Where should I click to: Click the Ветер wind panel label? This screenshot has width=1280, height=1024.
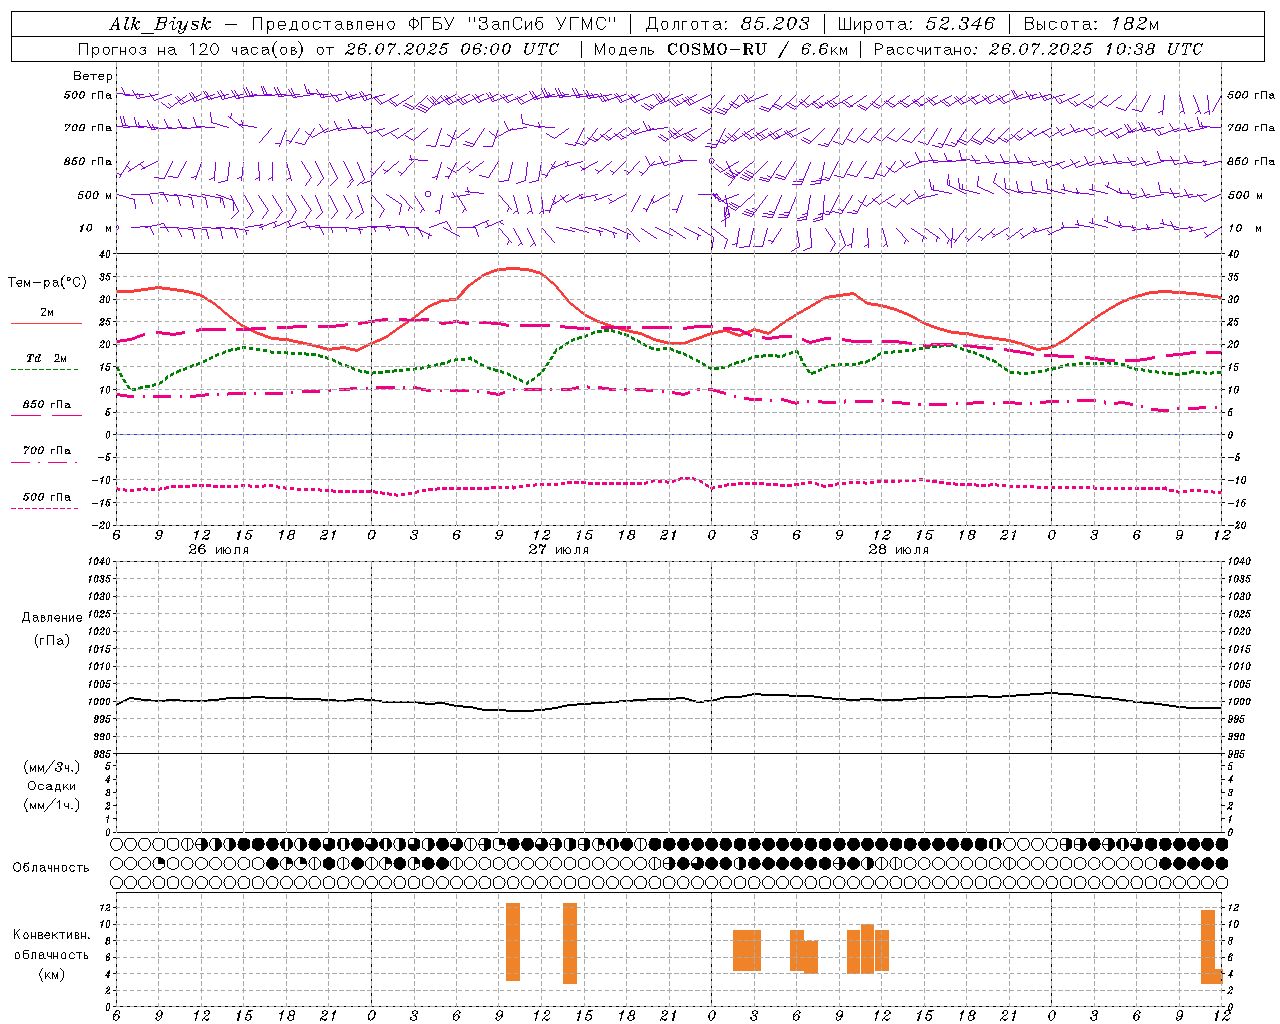pos(92,76)
